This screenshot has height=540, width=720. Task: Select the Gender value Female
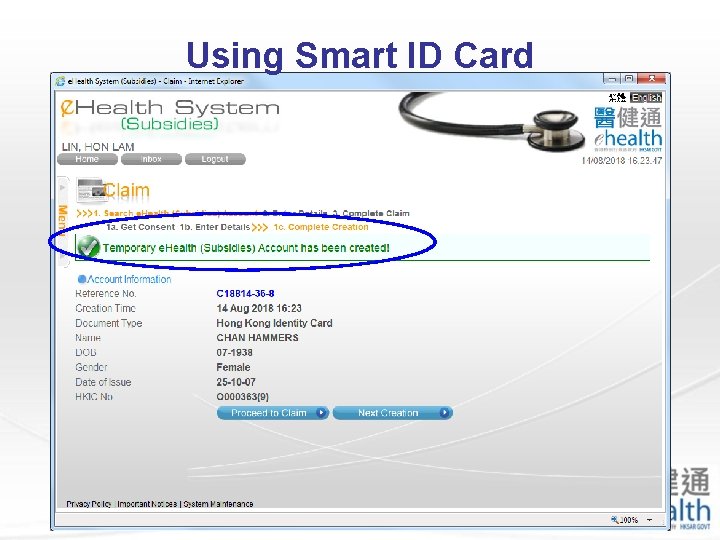(233, 367)
